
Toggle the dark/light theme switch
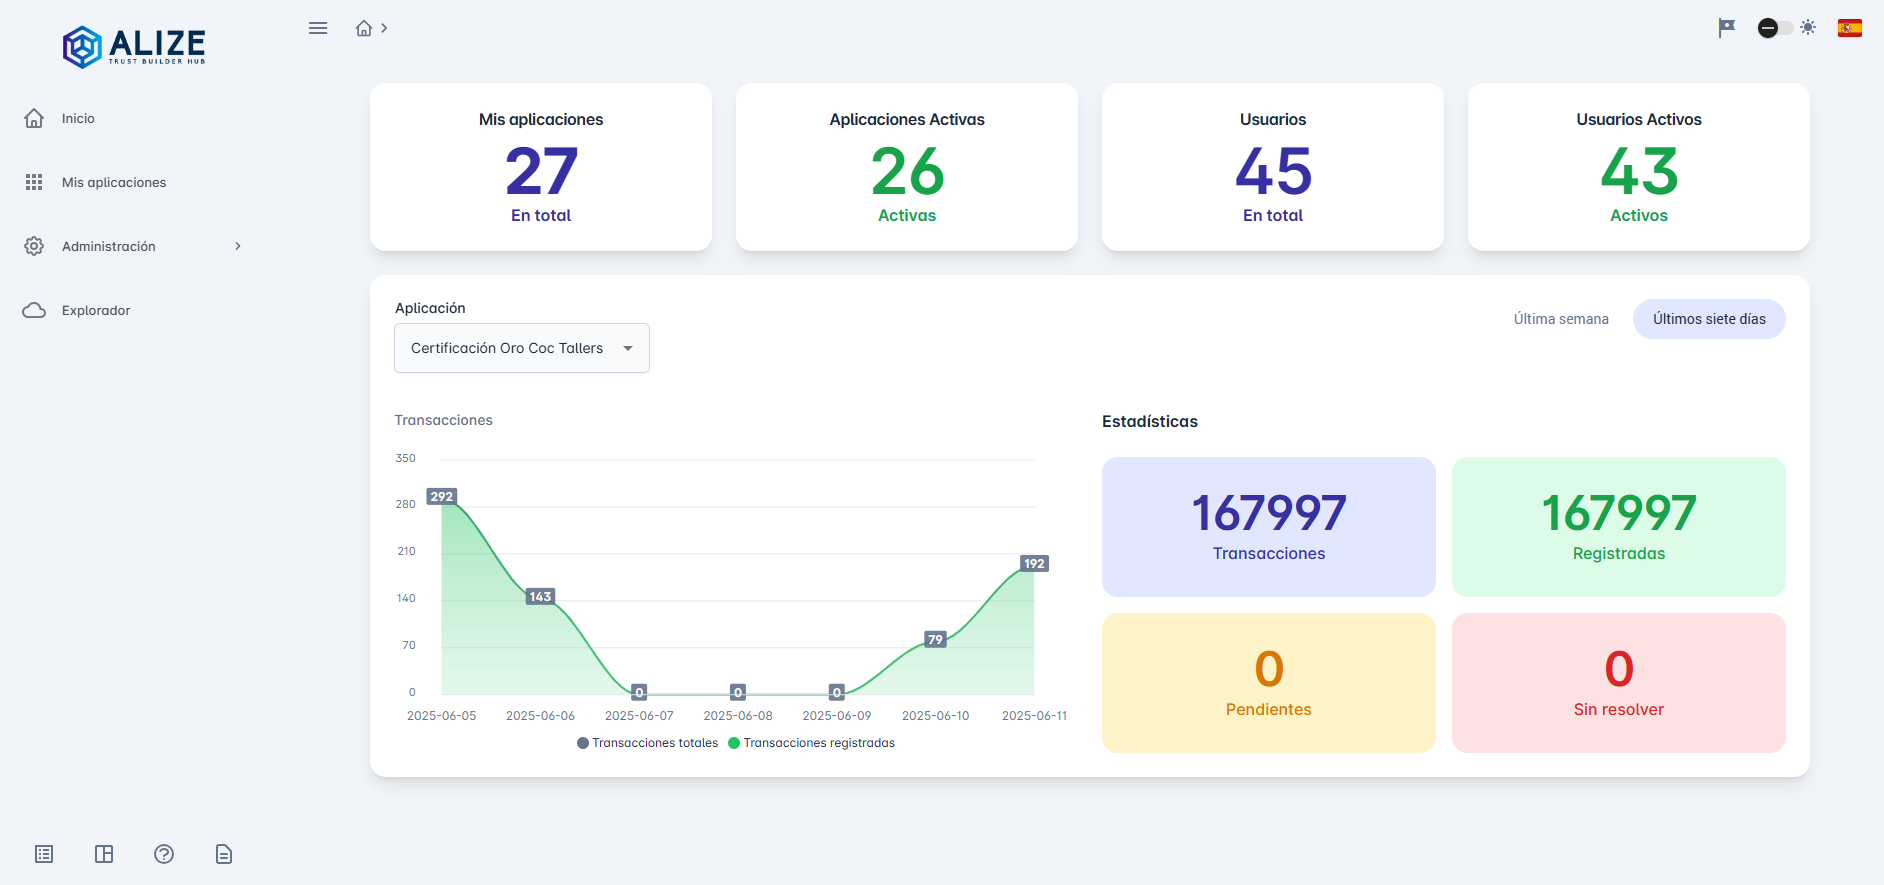click(1775, 28)
